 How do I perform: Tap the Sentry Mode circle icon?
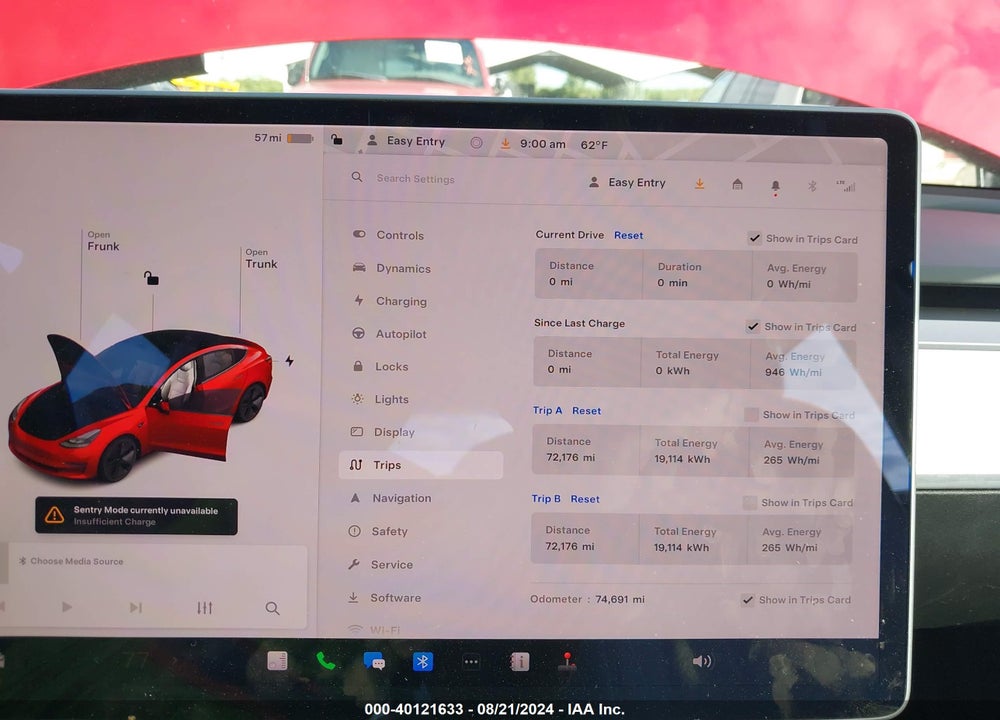476,143
